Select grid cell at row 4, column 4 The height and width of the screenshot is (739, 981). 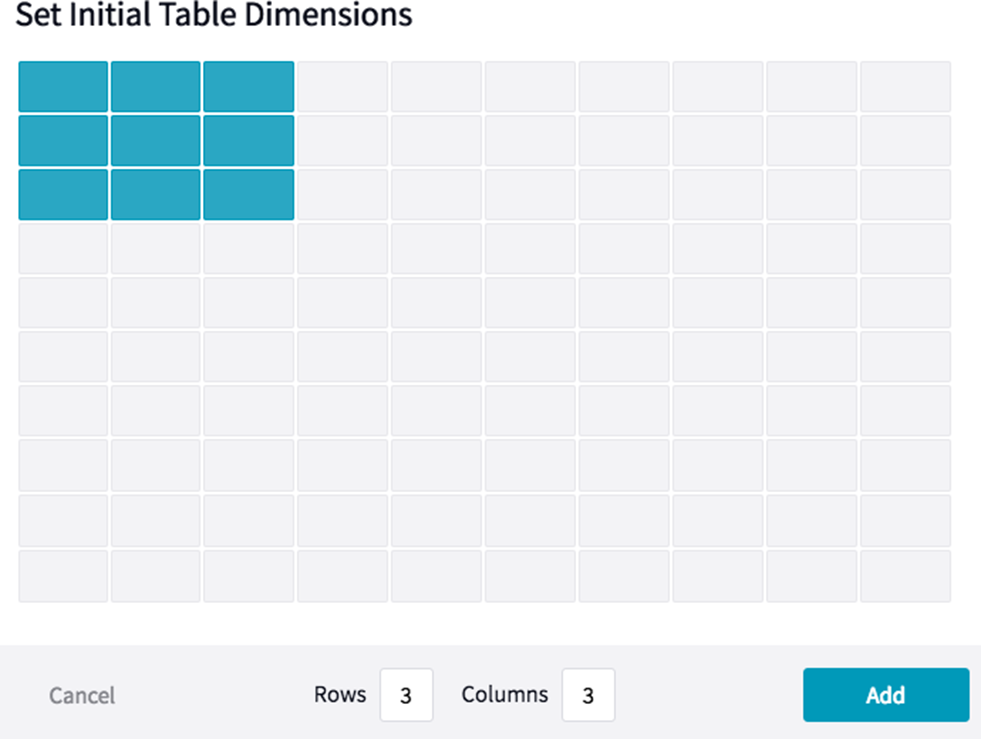(x=342, y=249)
